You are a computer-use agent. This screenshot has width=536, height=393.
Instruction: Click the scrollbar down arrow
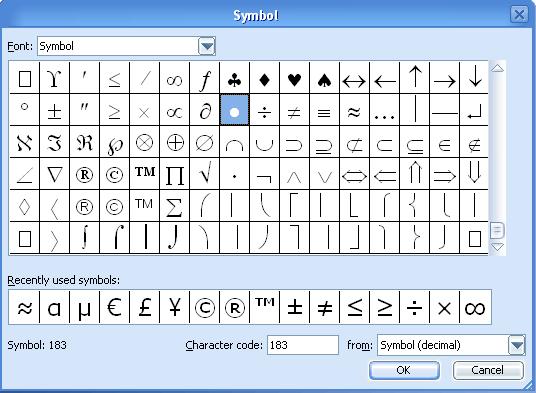pos(497,246)
